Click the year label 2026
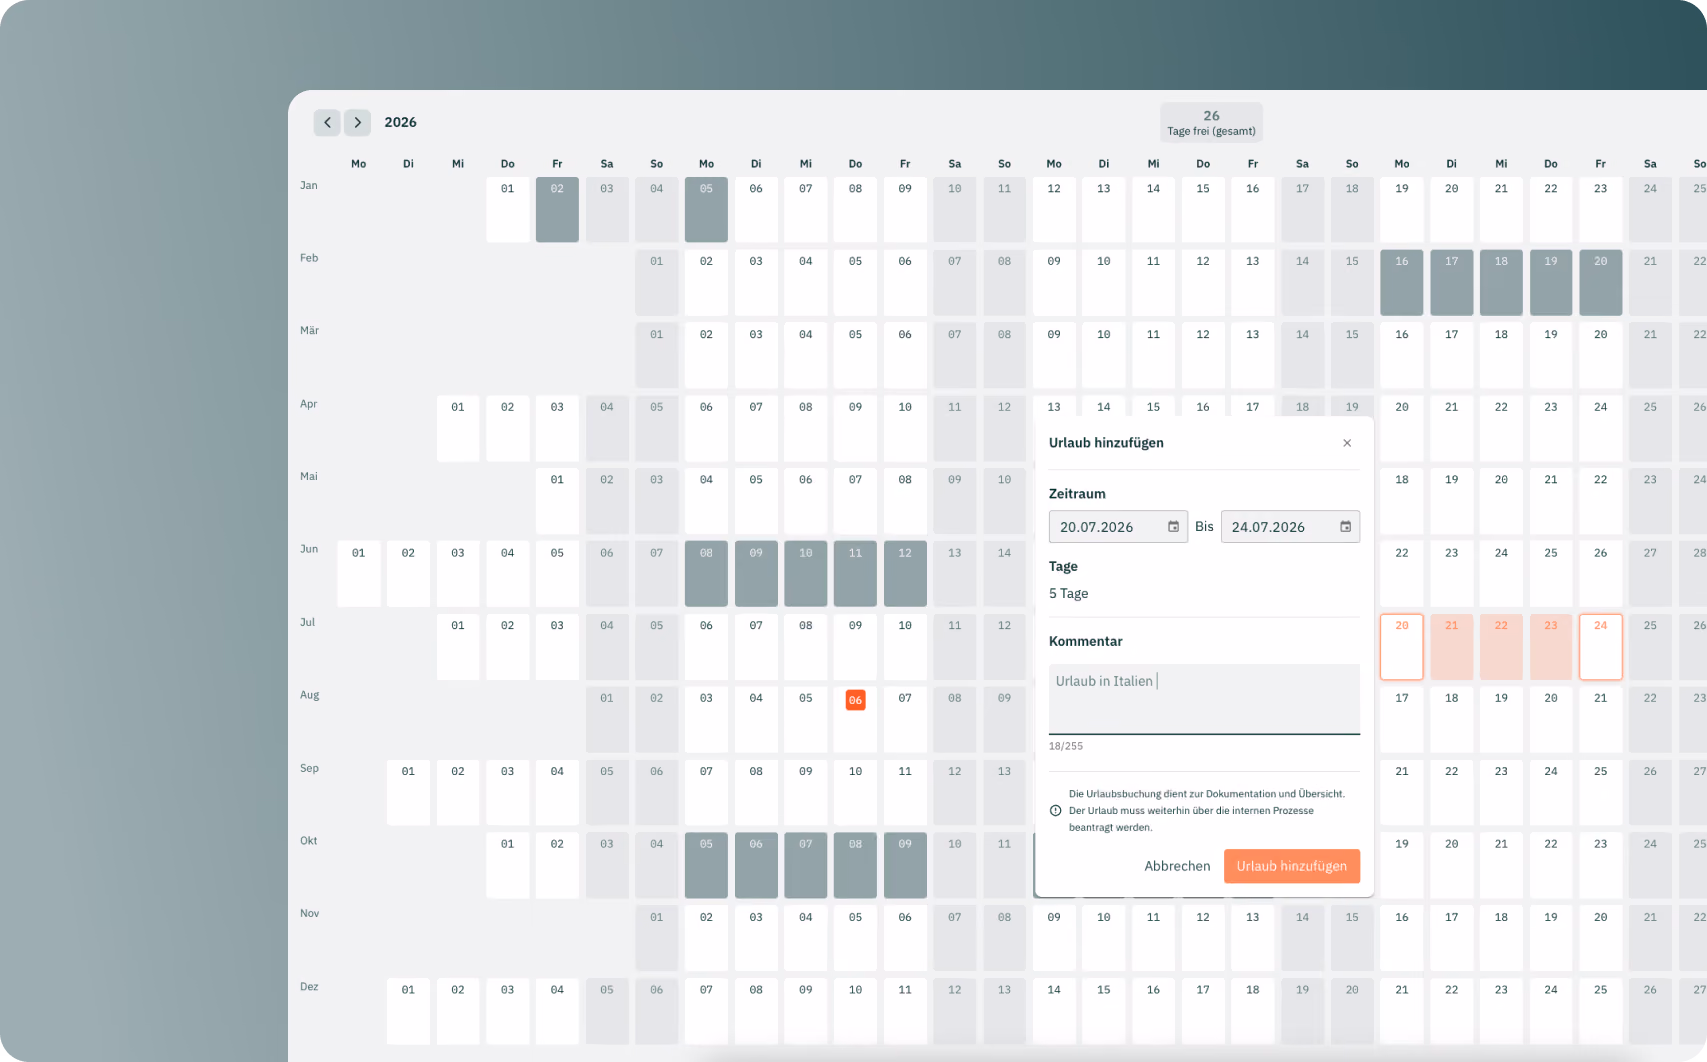This screenshot has height=1062, width=1707. point(400,122)
